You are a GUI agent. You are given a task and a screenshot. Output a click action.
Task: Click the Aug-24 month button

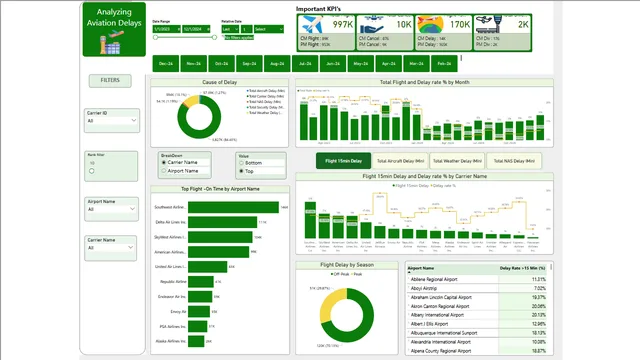[277, 64]
